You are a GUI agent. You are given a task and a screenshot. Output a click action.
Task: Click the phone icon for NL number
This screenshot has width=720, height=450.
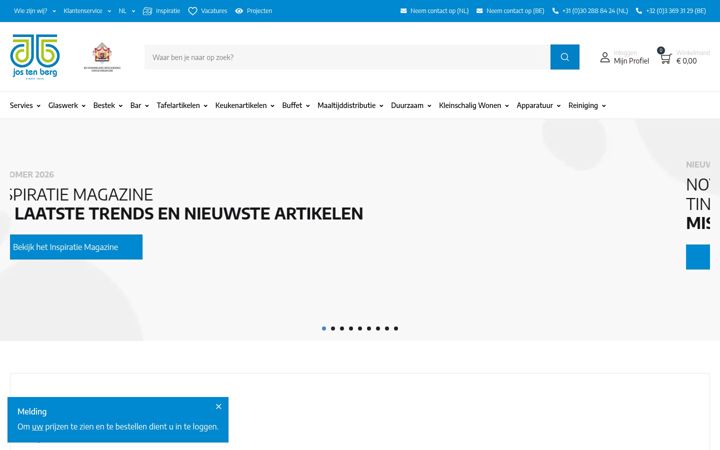555,11
